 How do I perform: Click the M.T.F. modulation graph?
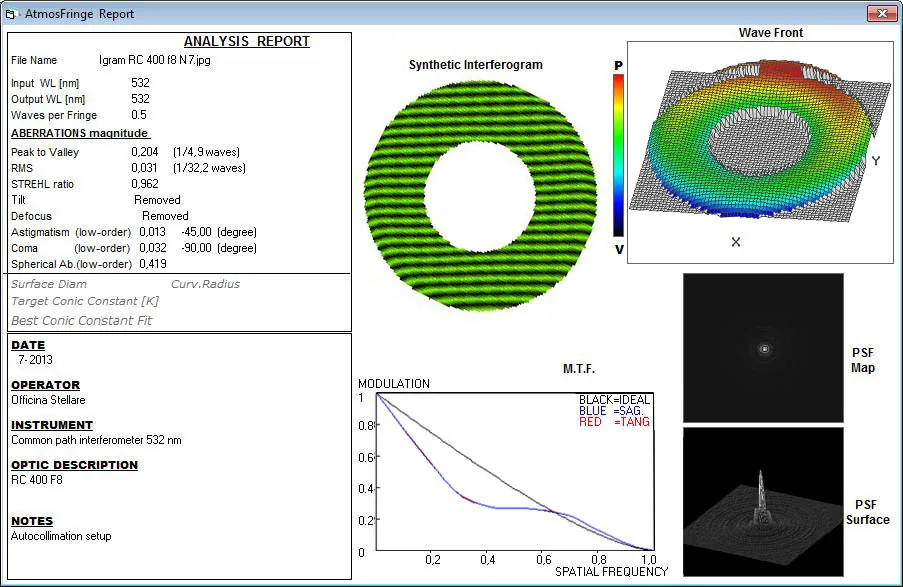[x=515, y=472]
